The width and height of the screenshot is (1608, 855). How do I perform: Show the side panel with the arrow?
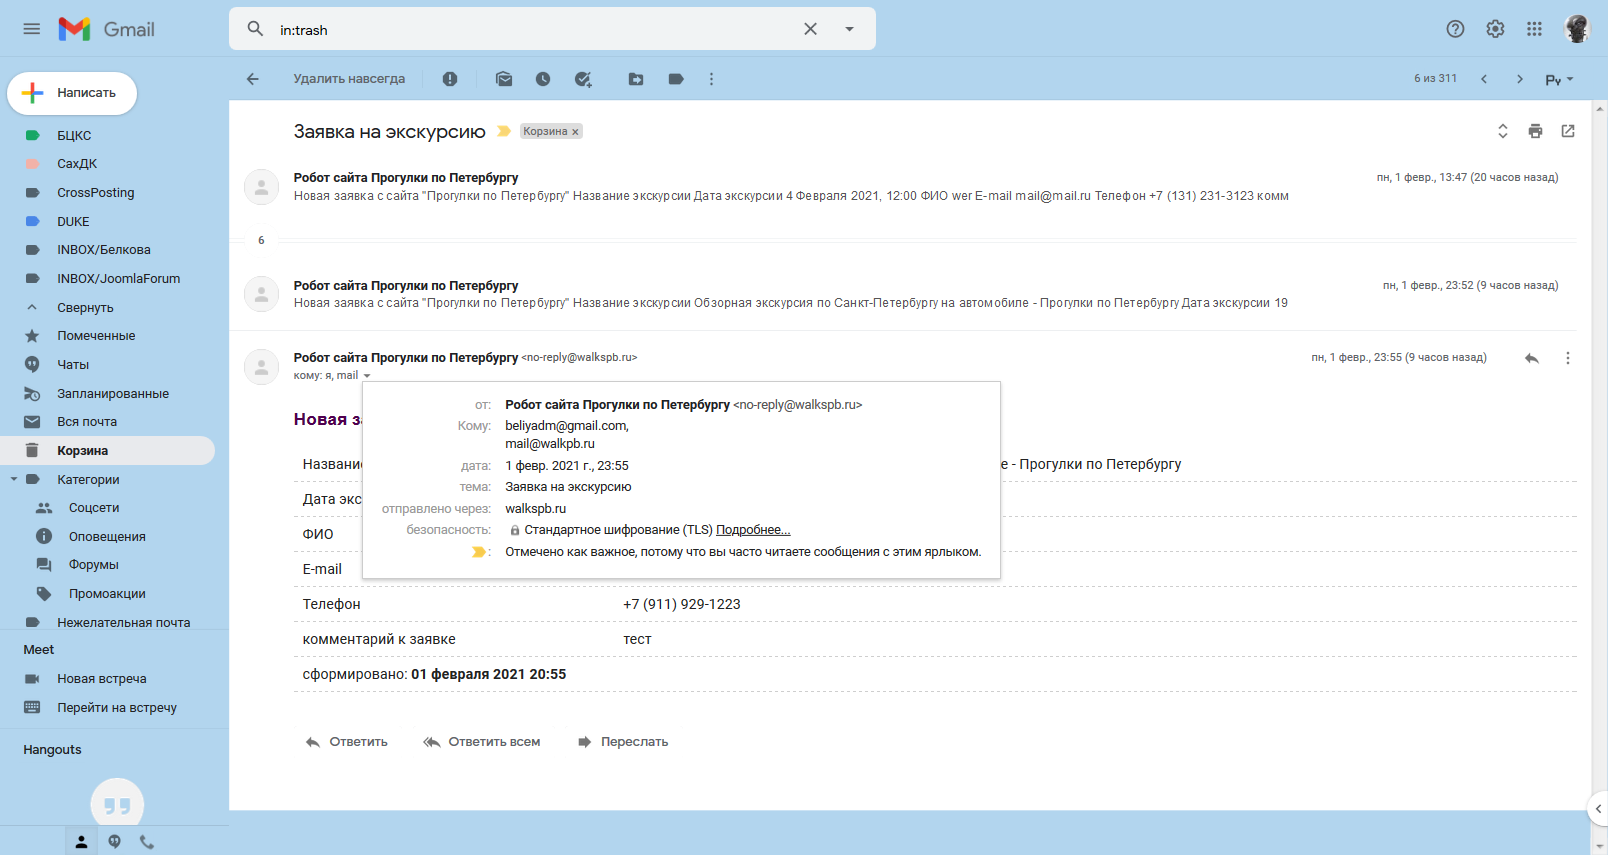pos(1598,808)
